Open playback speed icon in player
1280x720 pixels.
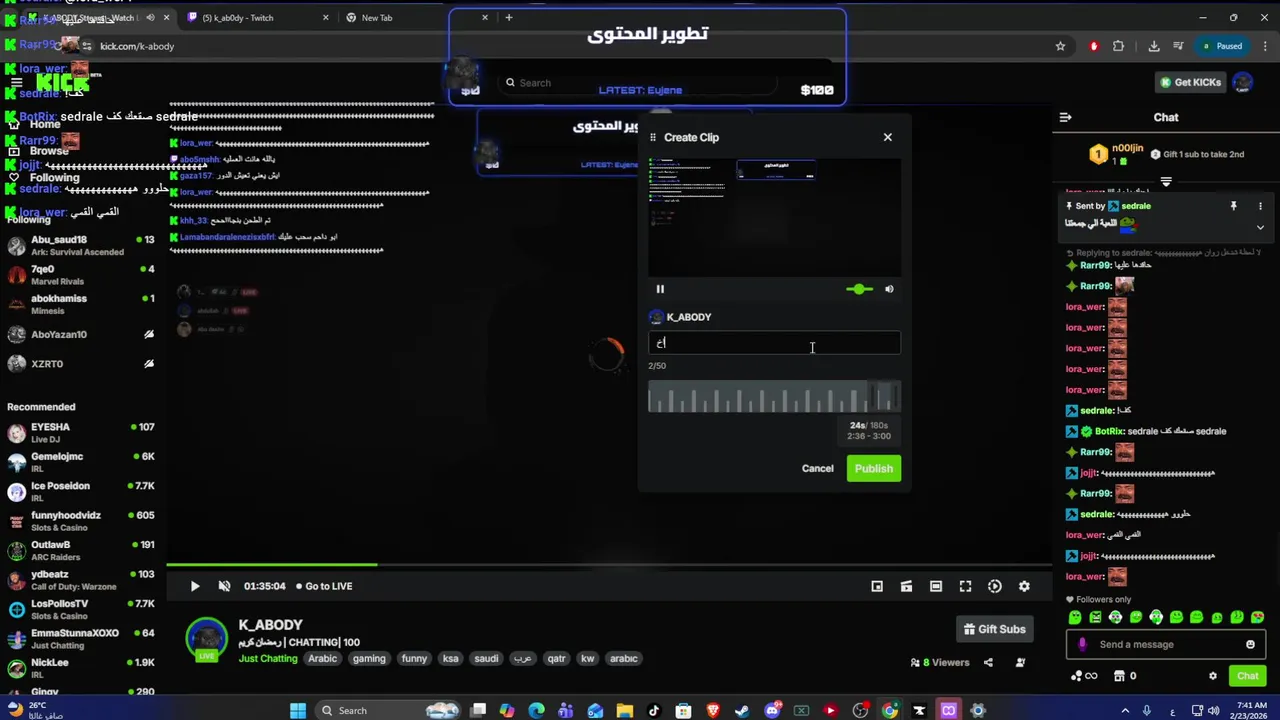tap(995, 586)
